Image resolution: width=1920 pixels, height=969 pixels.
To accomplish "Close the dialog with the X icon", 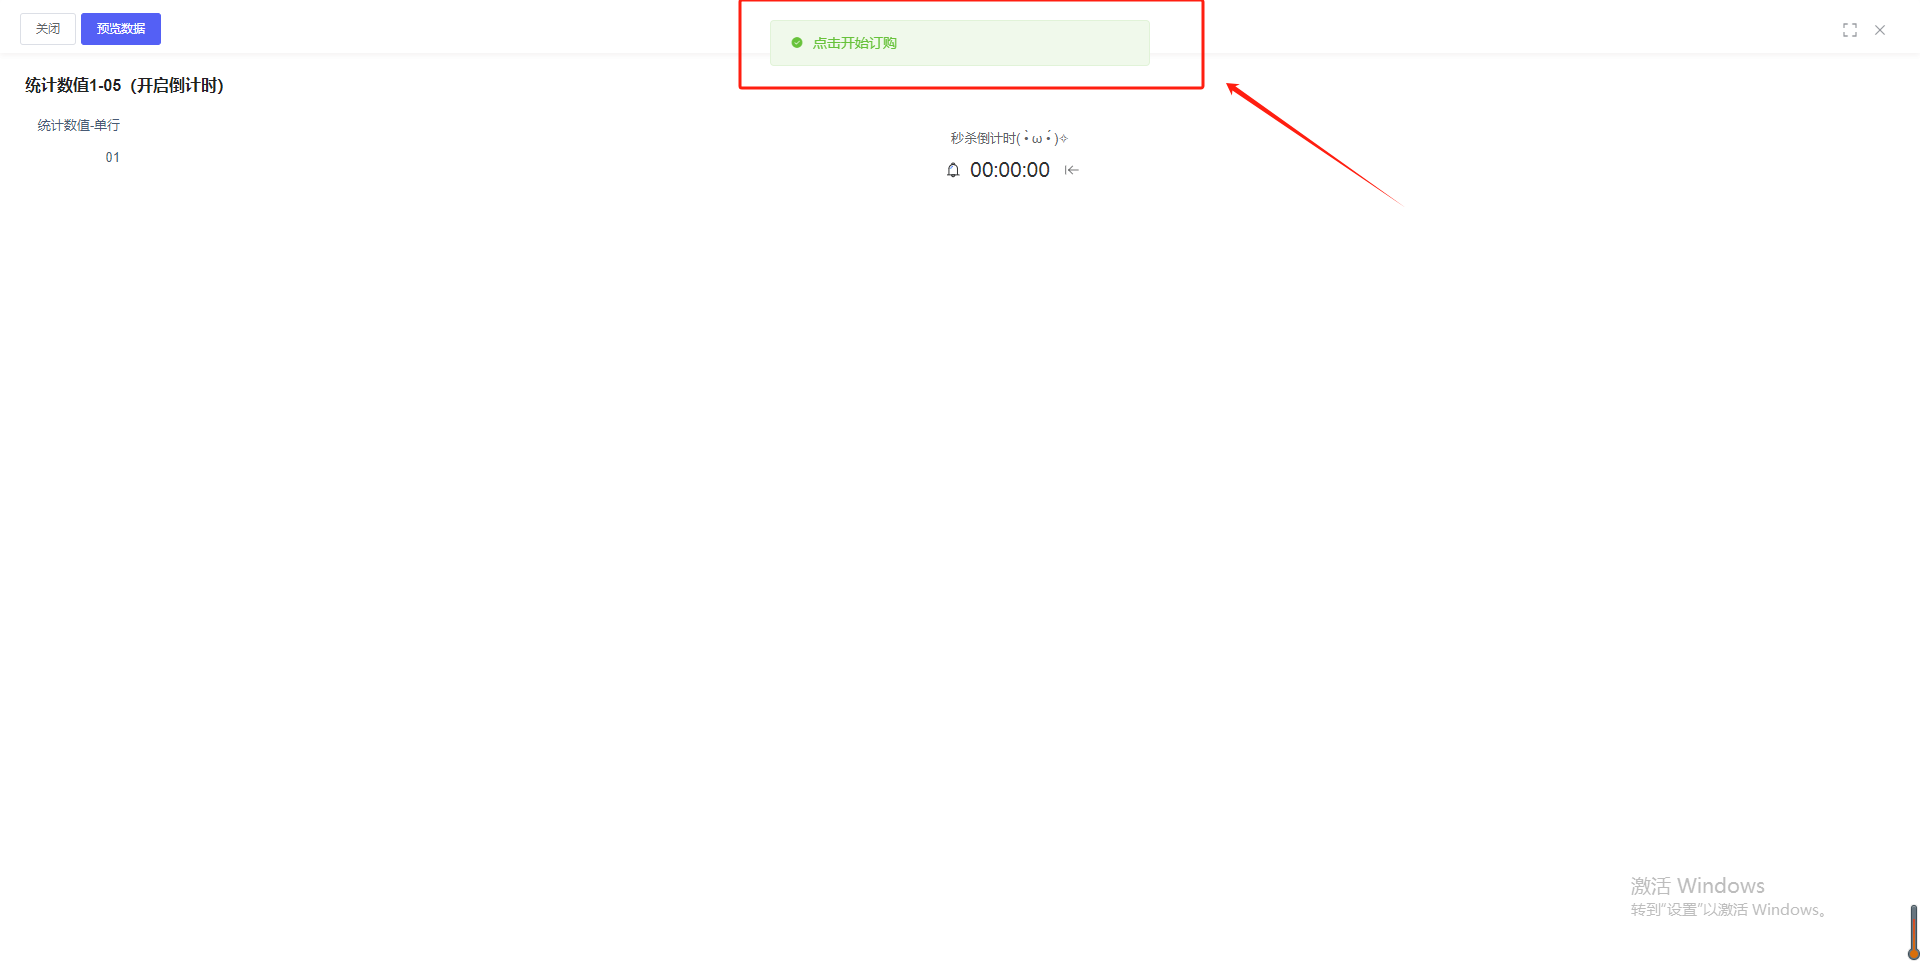I will 1880,30.
